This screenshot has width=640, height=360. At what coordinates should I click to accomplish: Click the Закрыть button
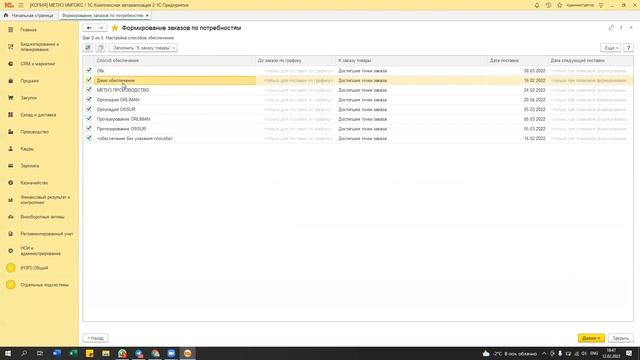point(620,338)
